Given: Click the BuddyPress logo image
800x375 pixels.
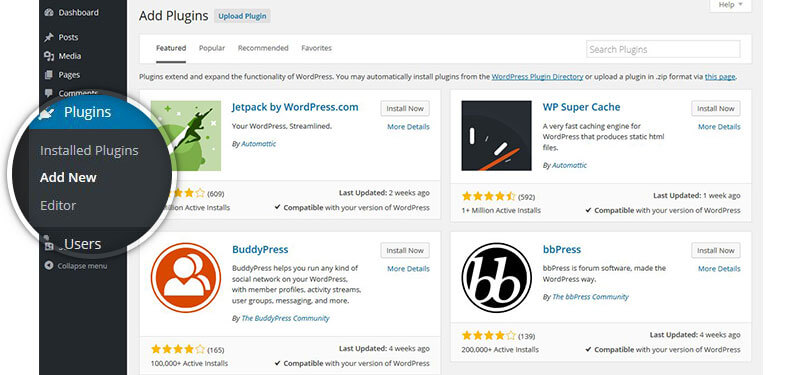Looking at the screenshot, I should (x=186, y=278).
